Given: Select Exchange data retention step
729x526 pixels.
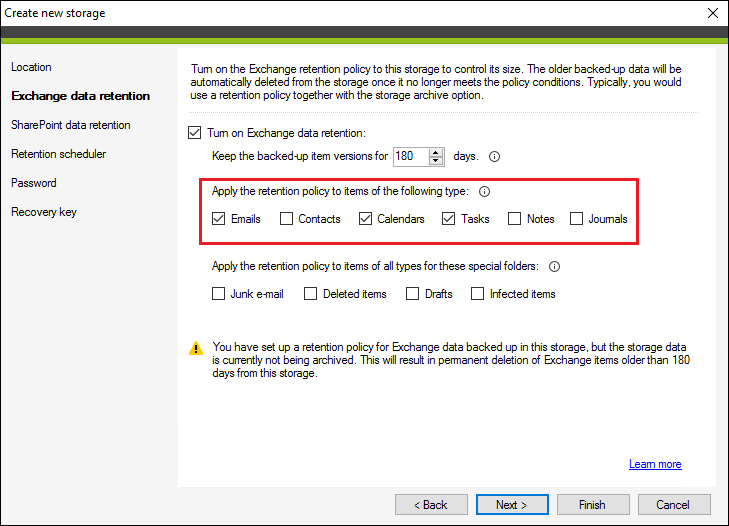Looking at the screenshot, I should click(80, 96).
